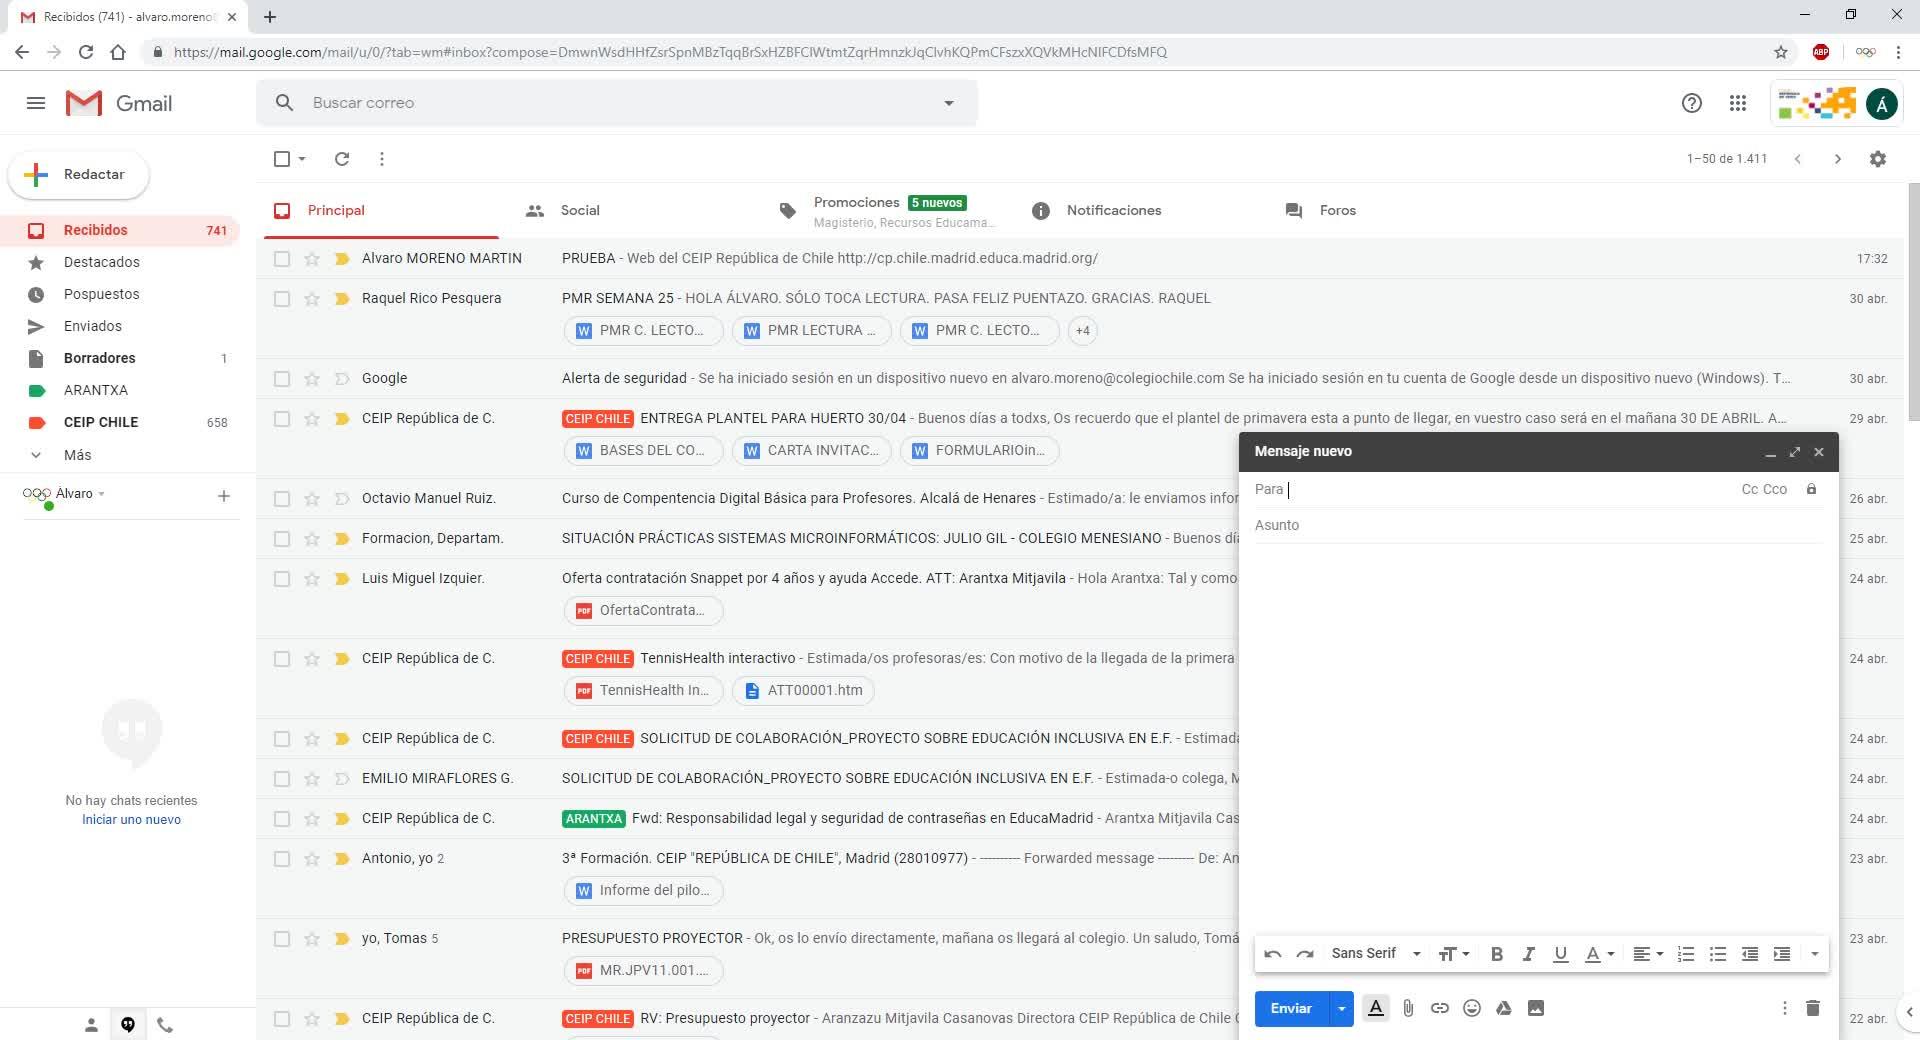Open the Google apps grid
Screen dimensions: 1920x1040
(1738, 103)
